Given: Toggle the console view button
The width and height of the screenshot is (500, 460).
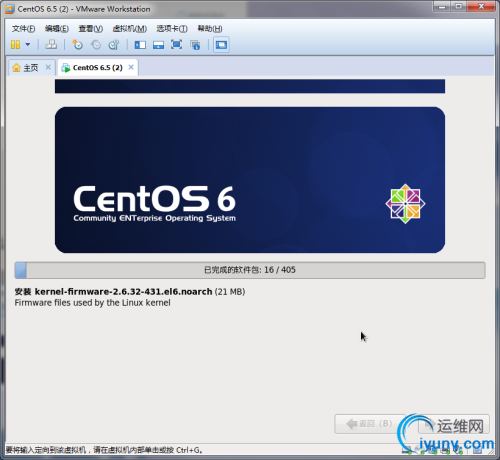Looking at the screenshot, I should click(221, 44).
